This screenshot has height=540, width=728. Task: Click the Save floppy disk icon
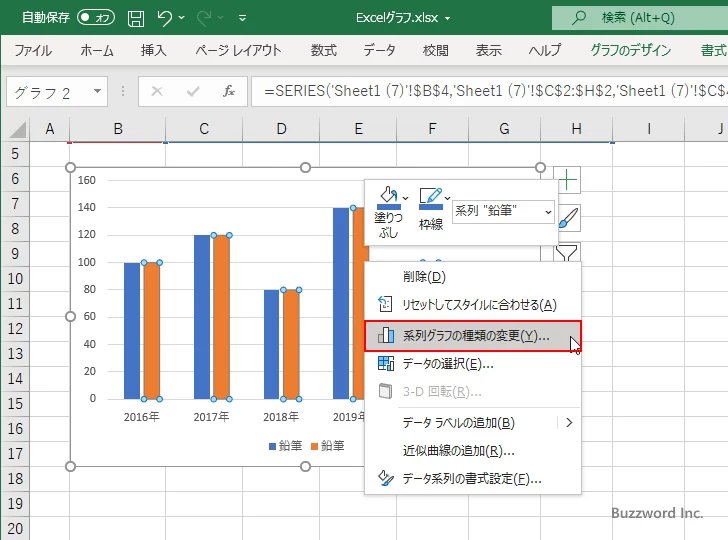coord(136,18)
